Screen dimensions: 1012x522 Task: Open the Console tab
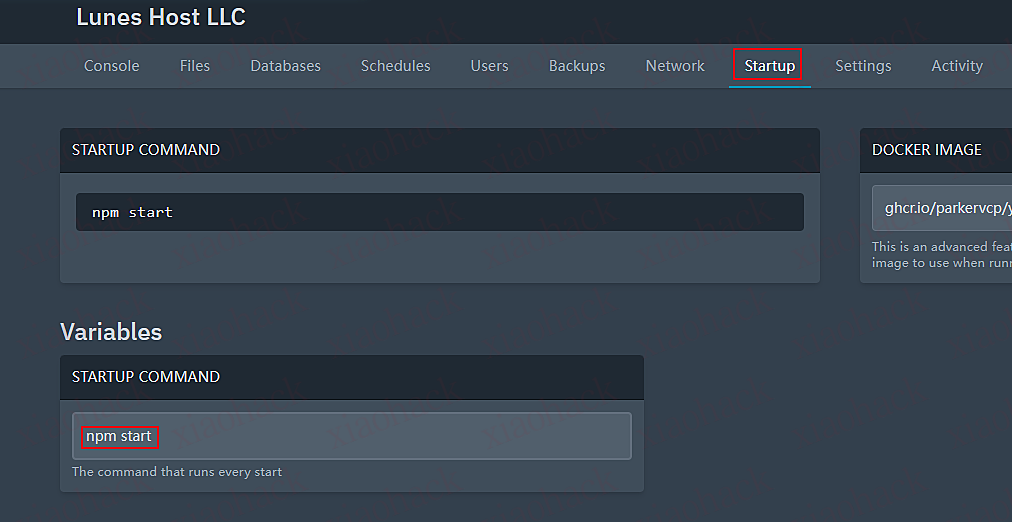tap(111, 66)
